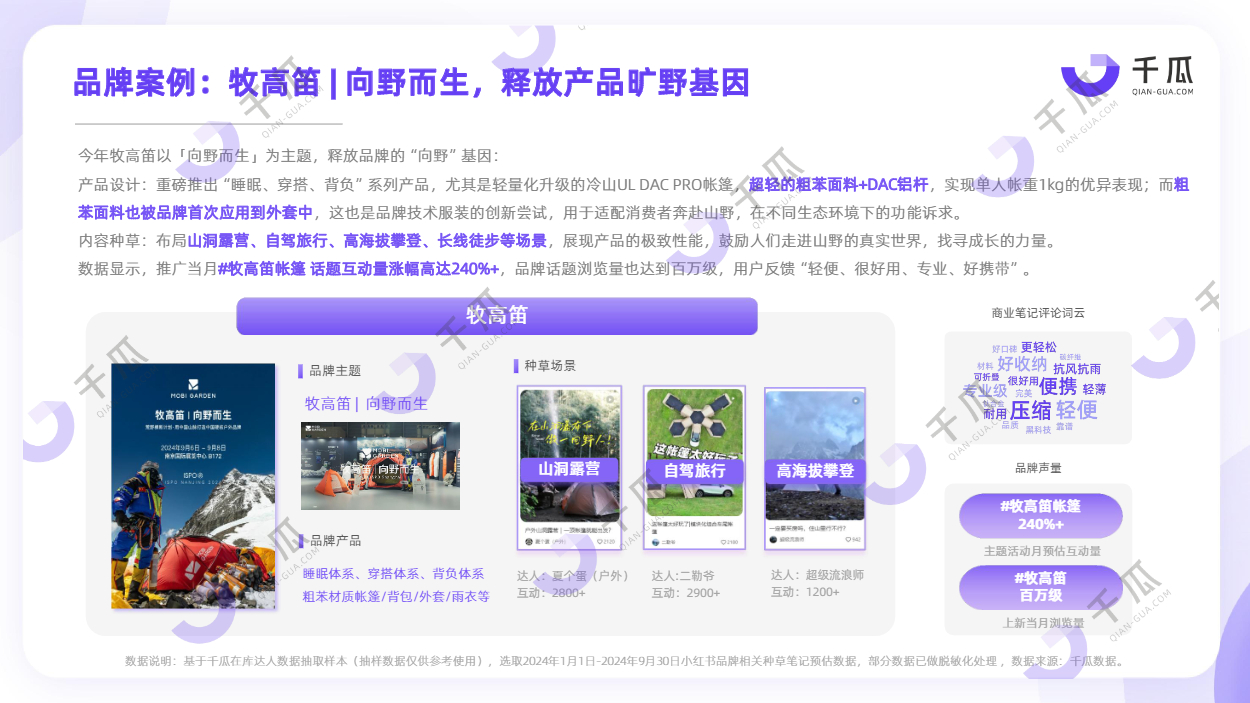1250x703 pixels.
Task: Click the 商业笔记评论词云 heading
Action: (1038, 312)
